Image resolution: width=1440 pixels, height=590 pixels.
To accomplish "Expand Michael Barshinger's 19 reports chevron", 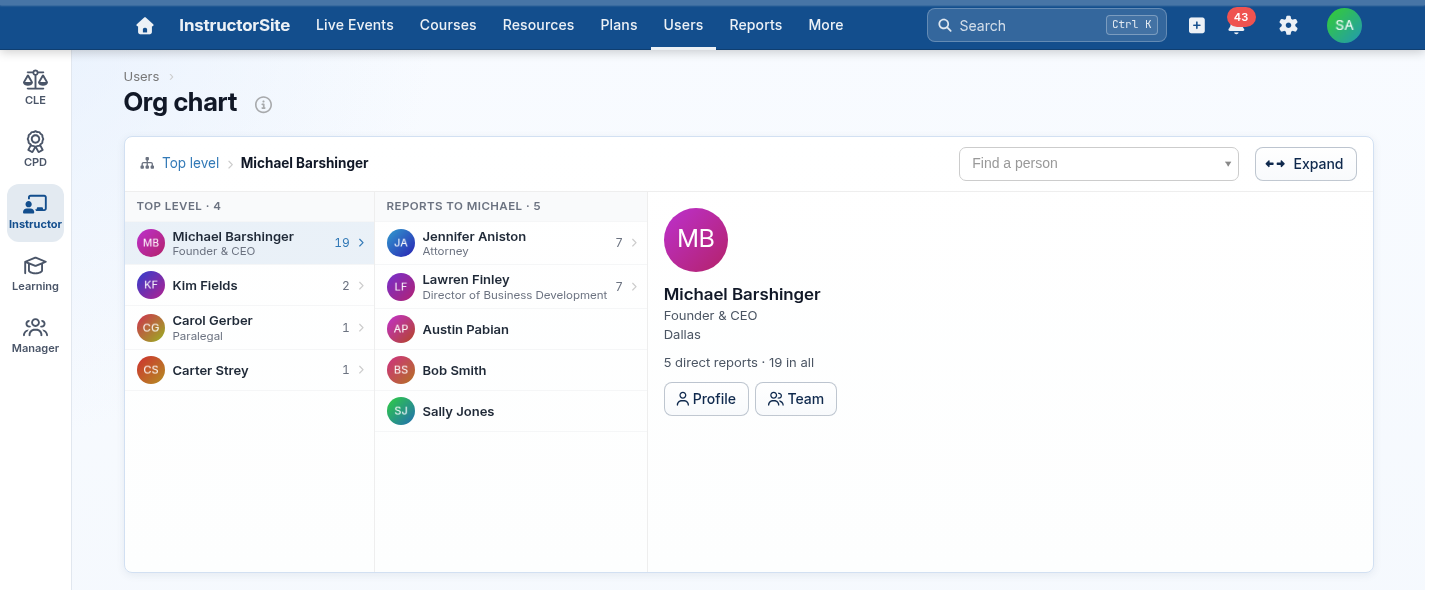I will tap(361, 243).
